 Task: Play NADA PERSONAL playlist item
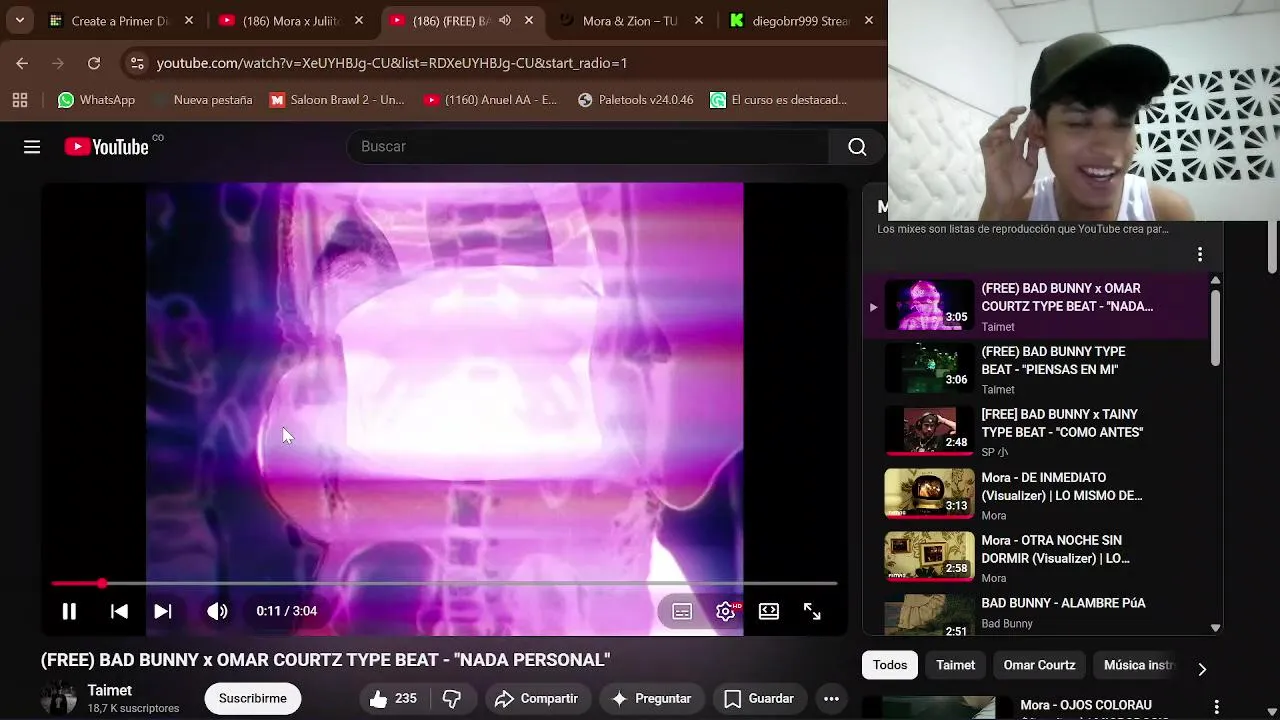[1035, 306]
